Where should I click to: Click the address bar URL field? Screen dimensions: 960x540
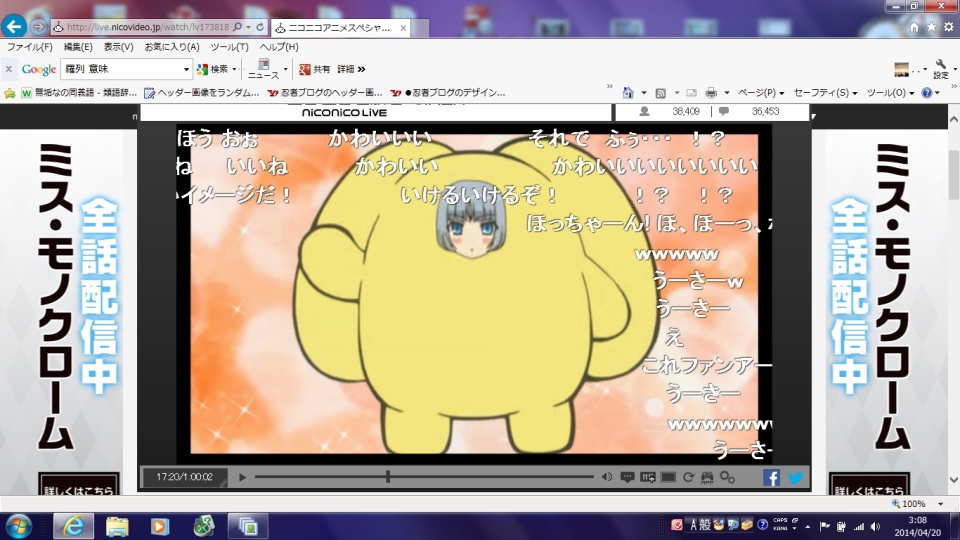pyautogui.click(x=148, y=27)
